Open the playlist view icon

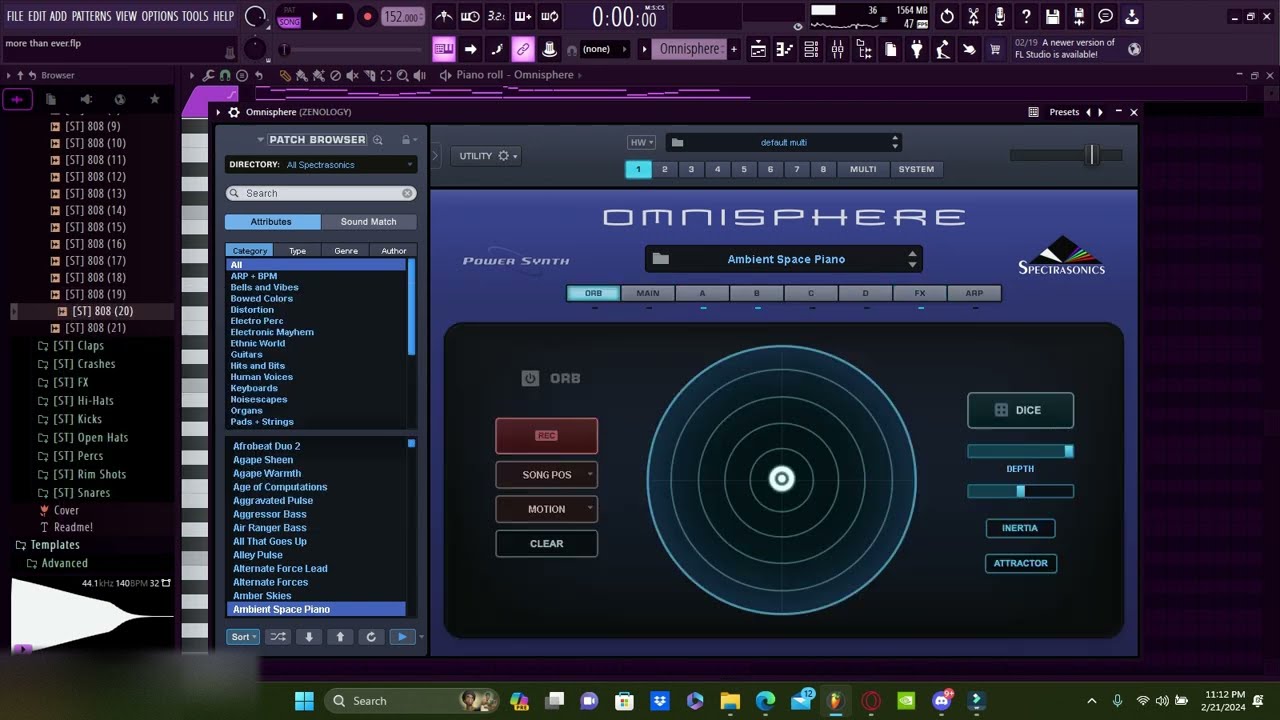click(x=759, y=49)
